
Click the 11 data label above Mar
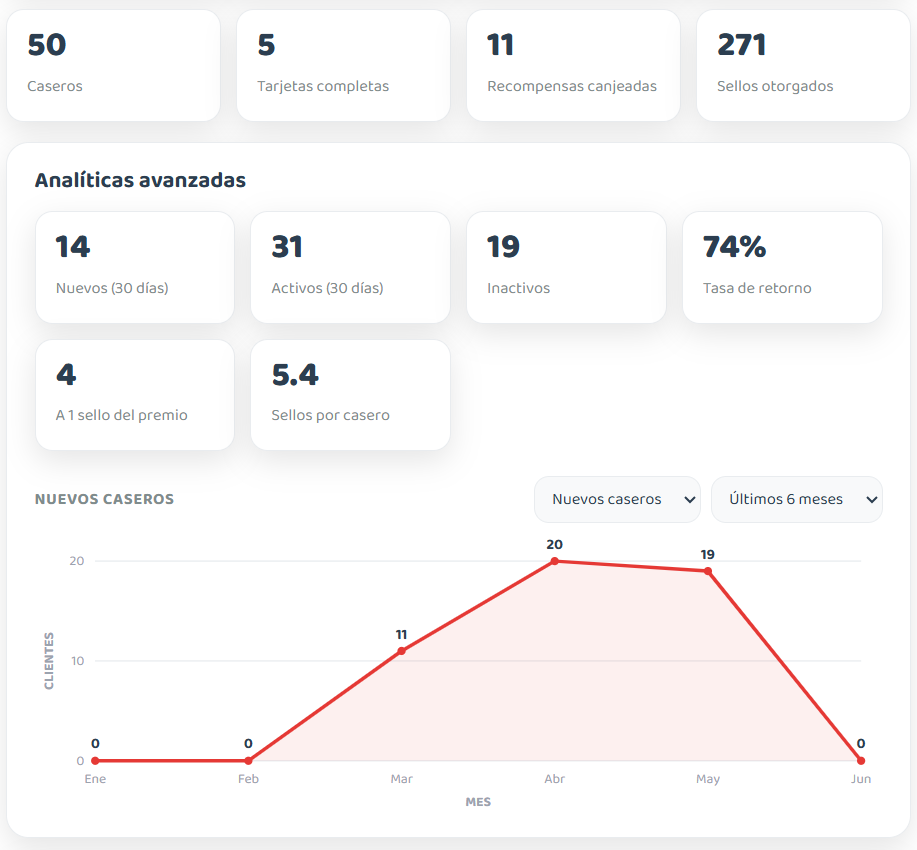click(401, 635)
